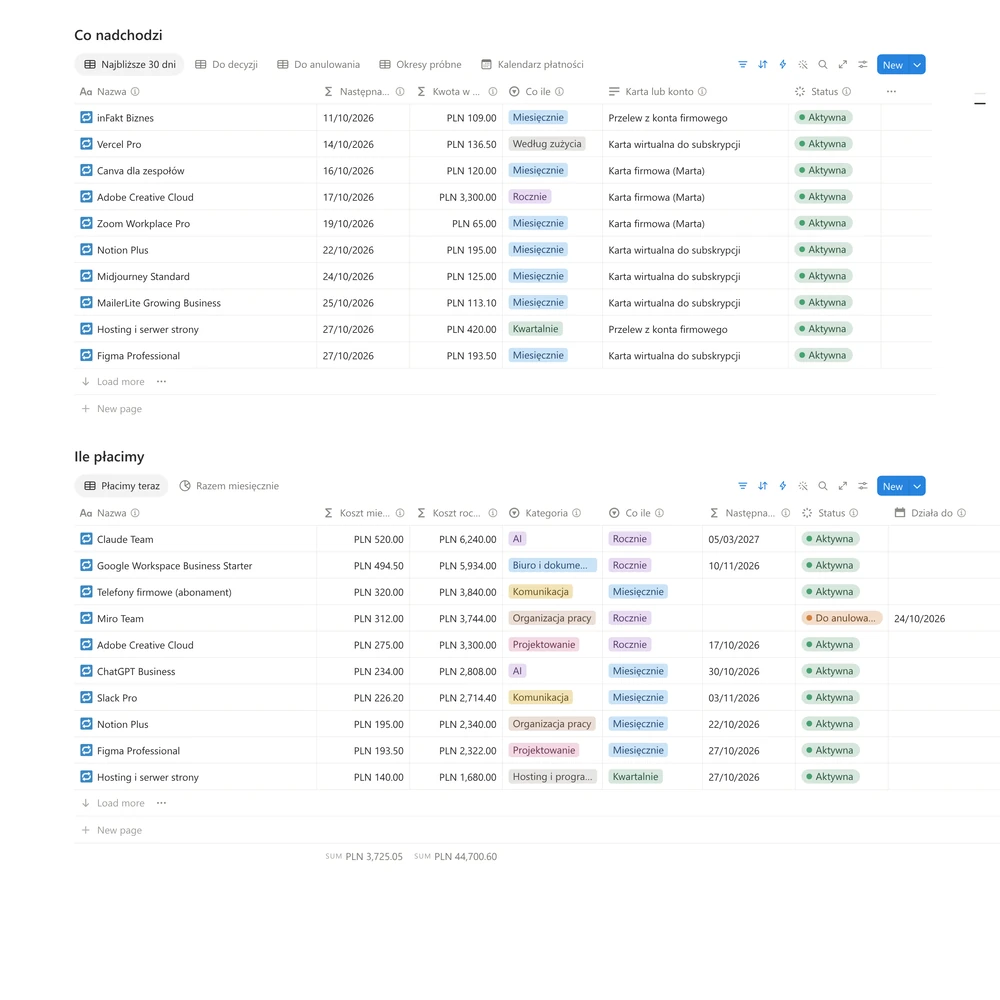
Task: Click the info icon beside the Kategoria header
Action: 577,513
